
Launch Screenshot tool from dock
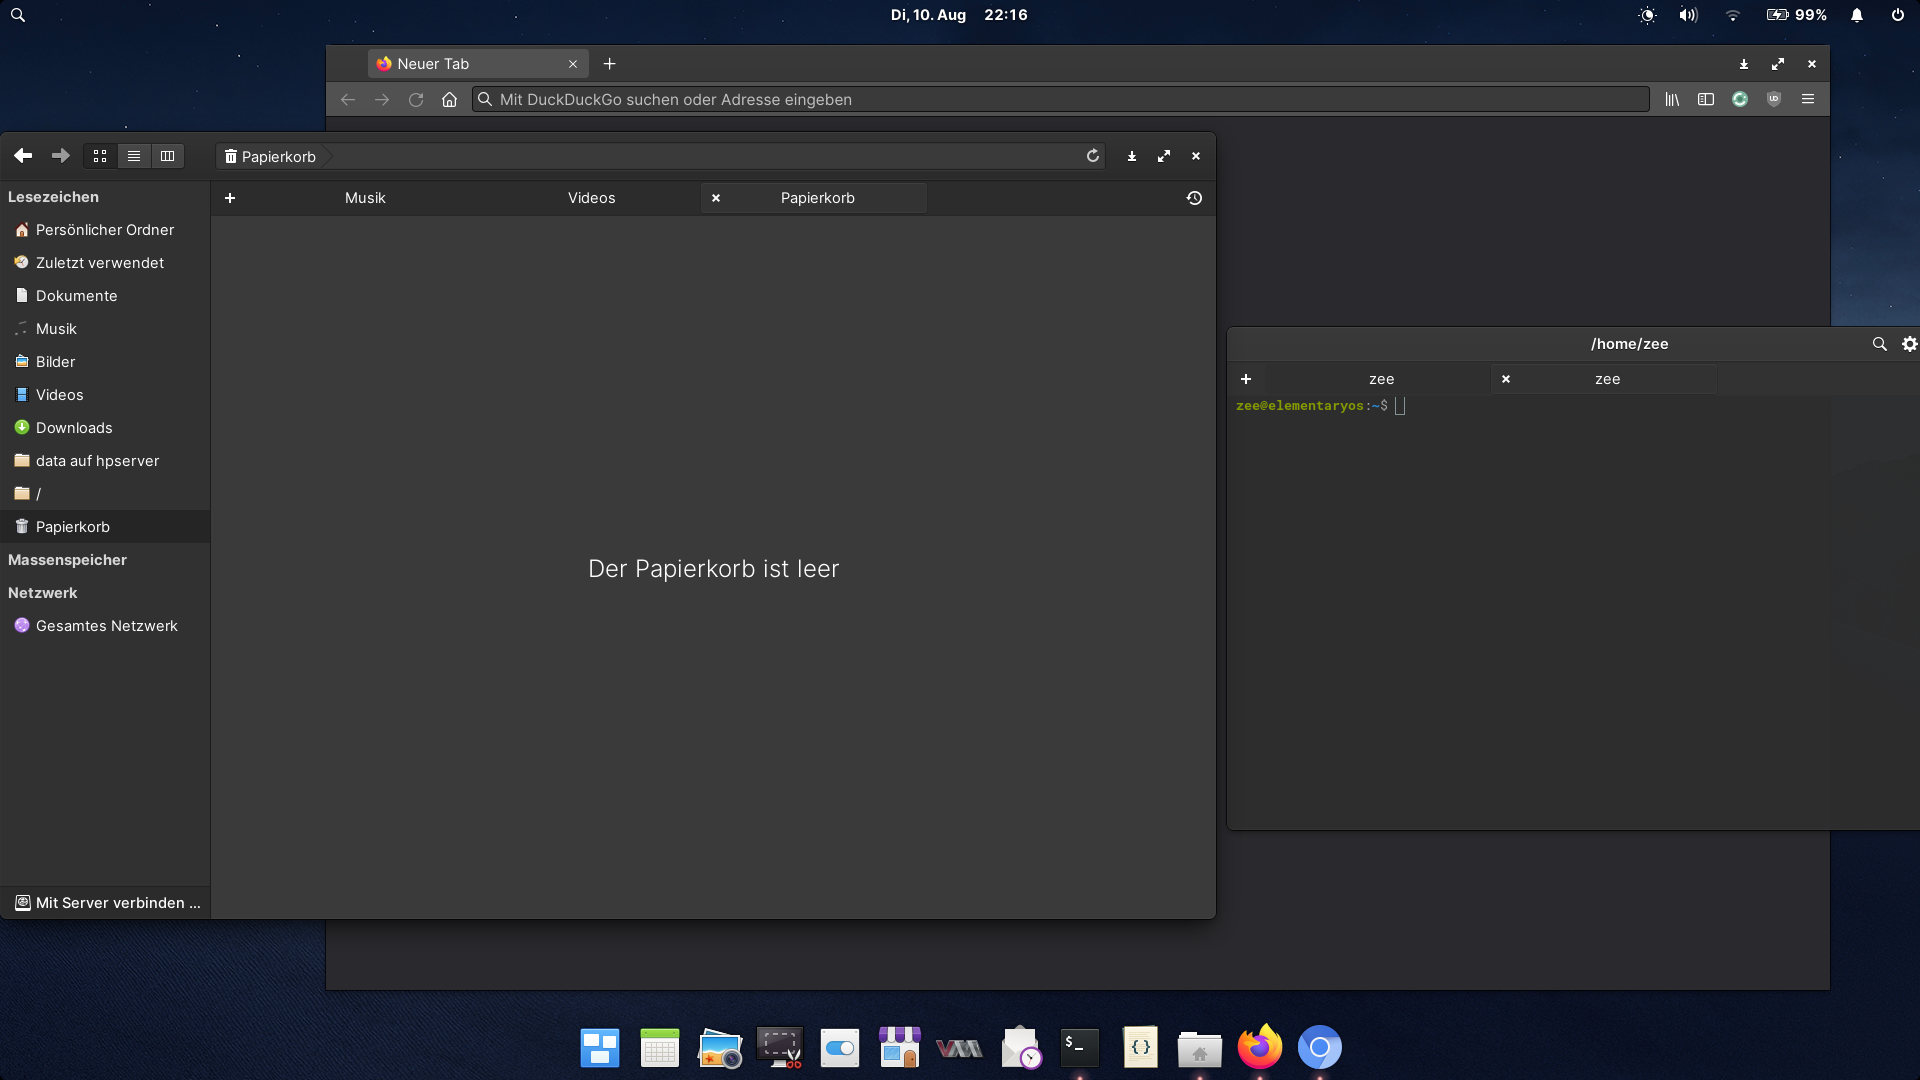click(x=780, y=1047)
